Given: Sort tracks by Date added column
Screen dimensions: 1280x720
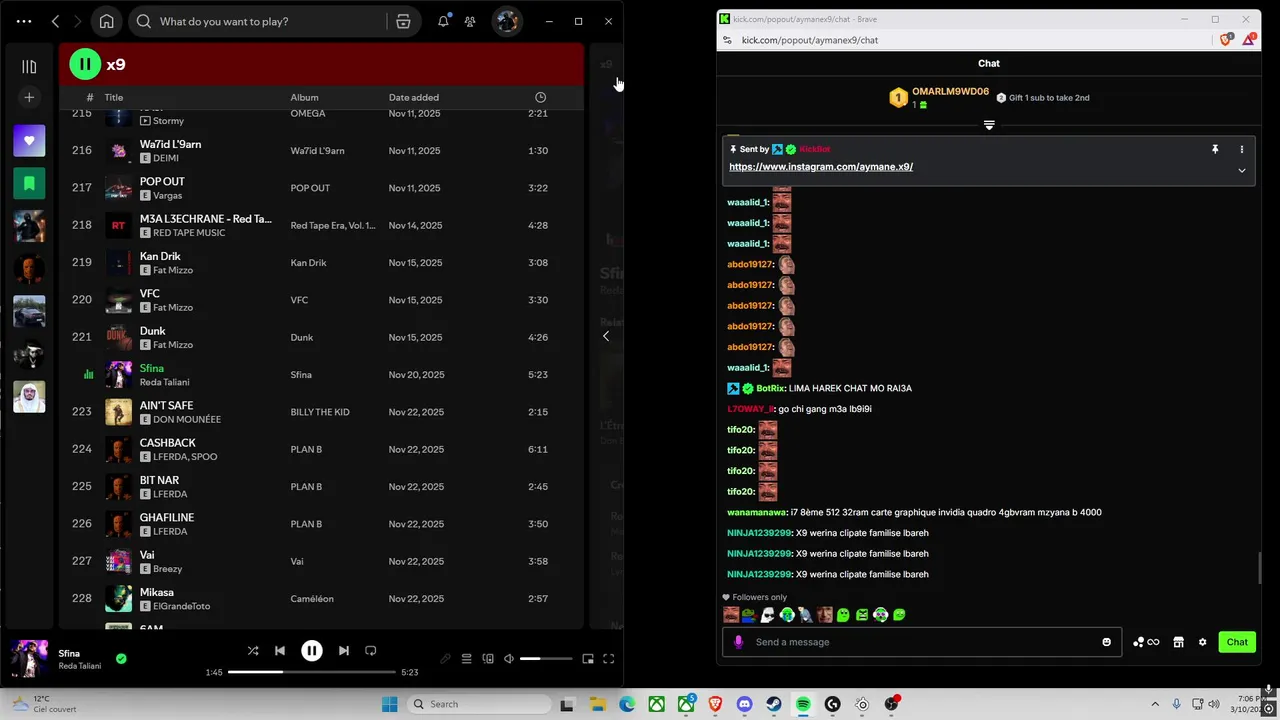Looking at the screenshot, I should pyautogui.click(x=414, y=97).
